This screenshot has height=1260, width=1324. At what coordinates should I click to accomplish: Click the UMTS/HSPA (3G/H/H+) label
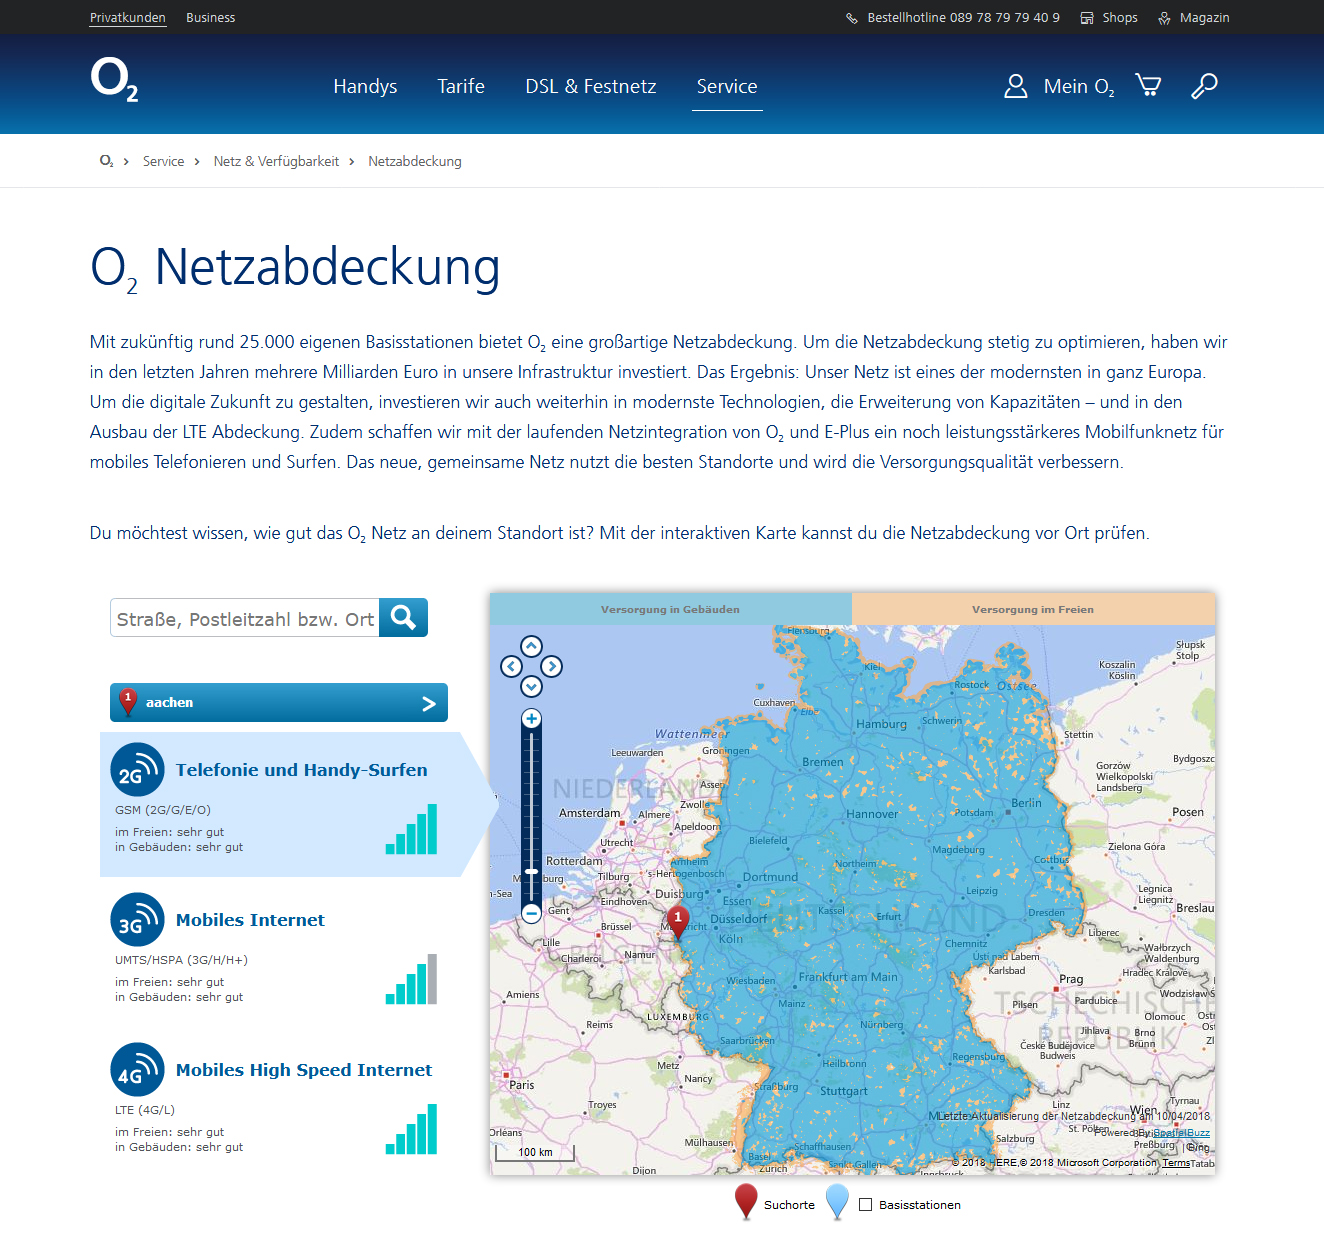[181, 960]
